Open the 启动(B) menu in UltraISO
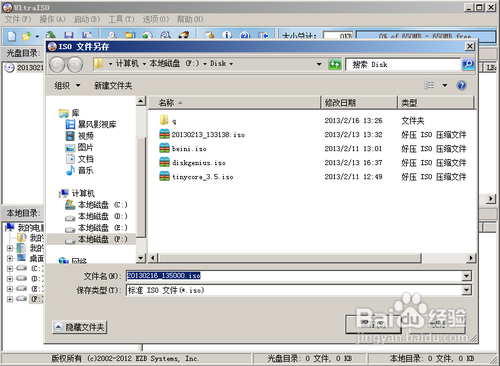 pyautogui.click(x=87, y=19)
